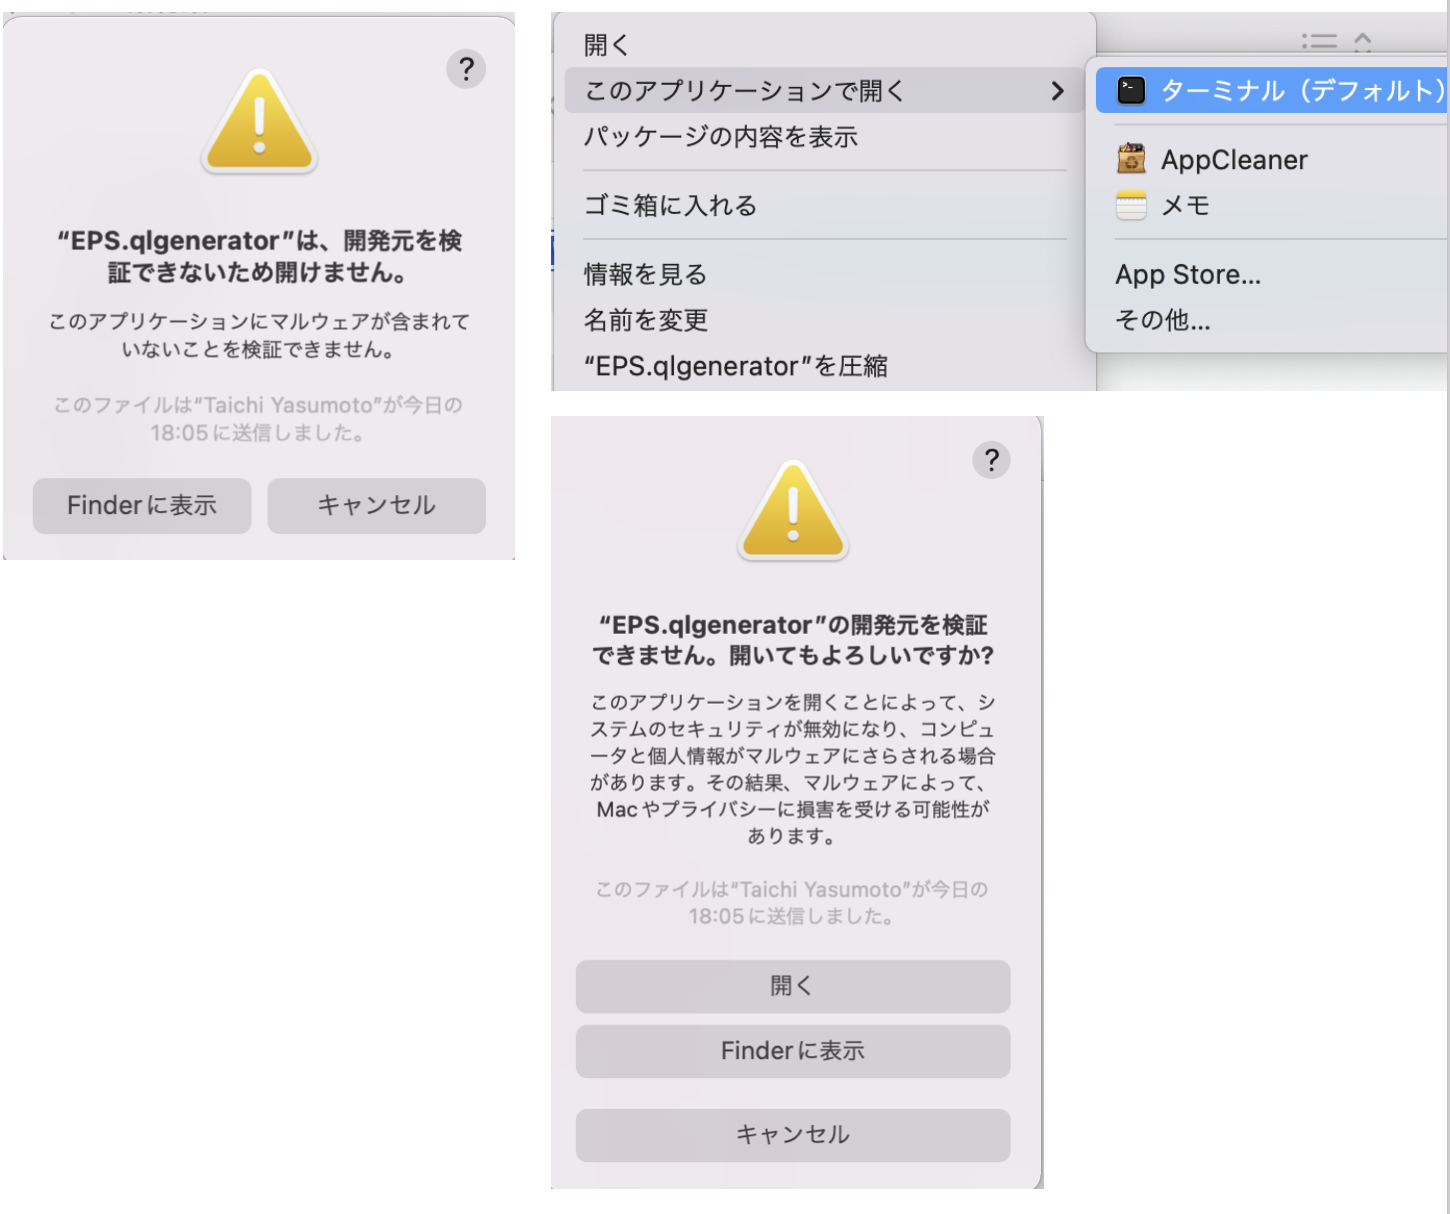Click the help question mark in first dialog
Image resolution: width=1450 pixels, height=1214 pixels.
tap(466, 69)
